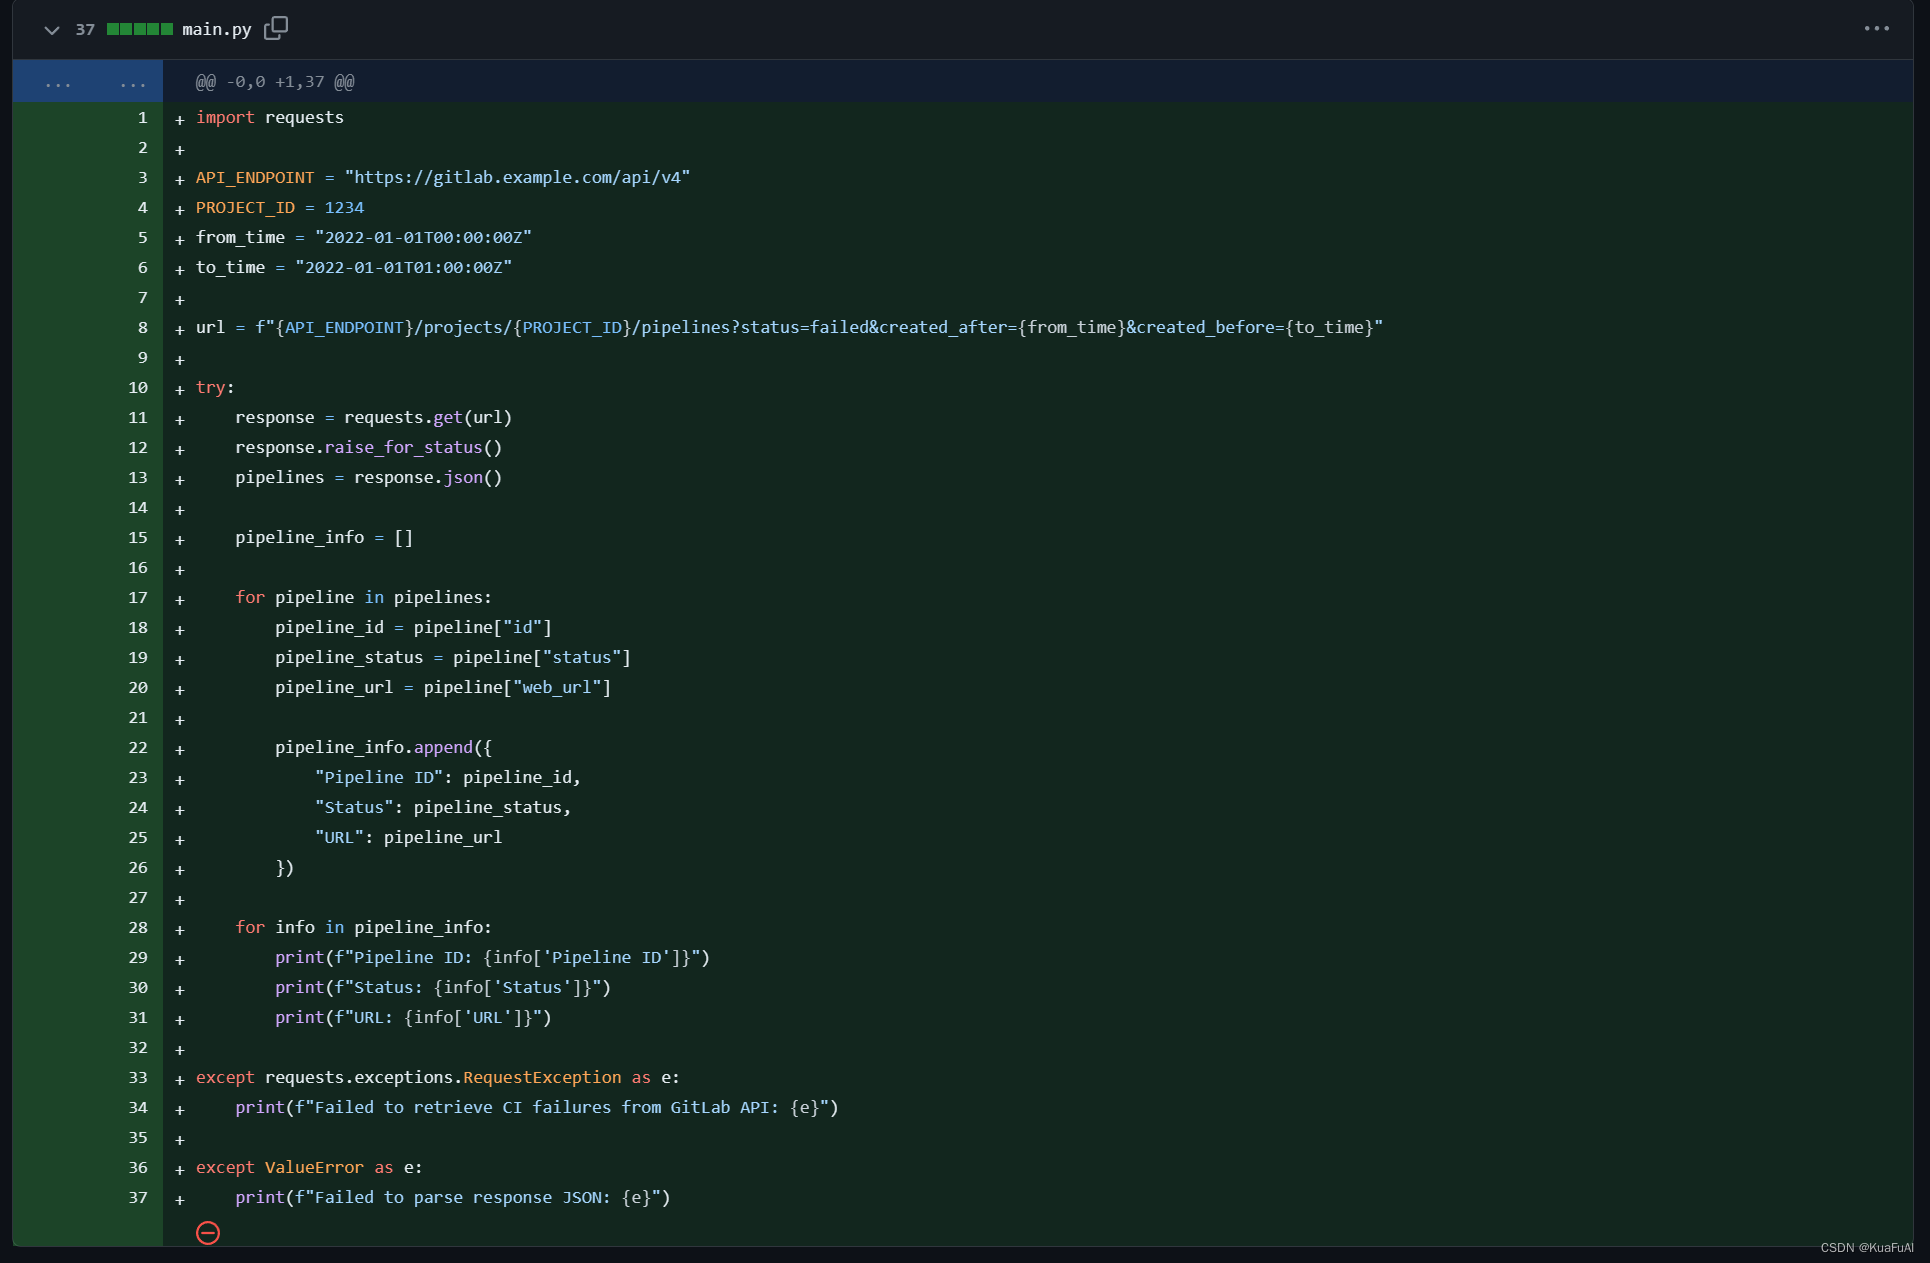
Task: Click the plus marker on the PROJECT_ID line
Action: (x=180, y=210)
